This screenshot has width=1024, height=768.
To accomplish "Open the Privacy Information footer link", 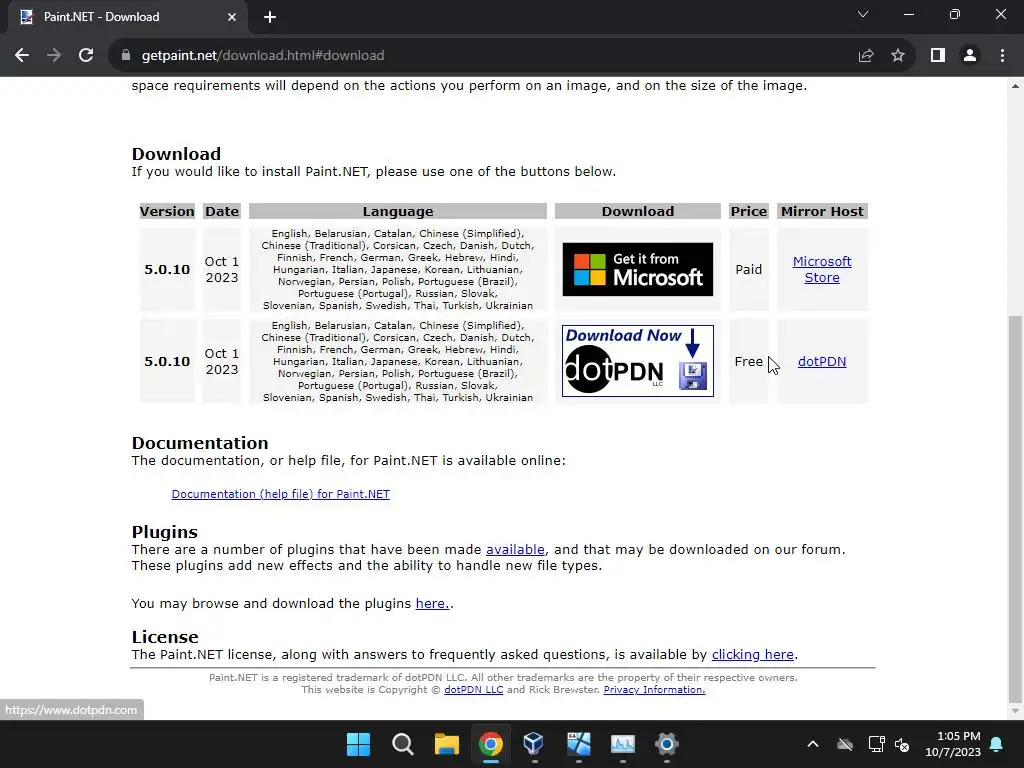I will pos(654,690).
